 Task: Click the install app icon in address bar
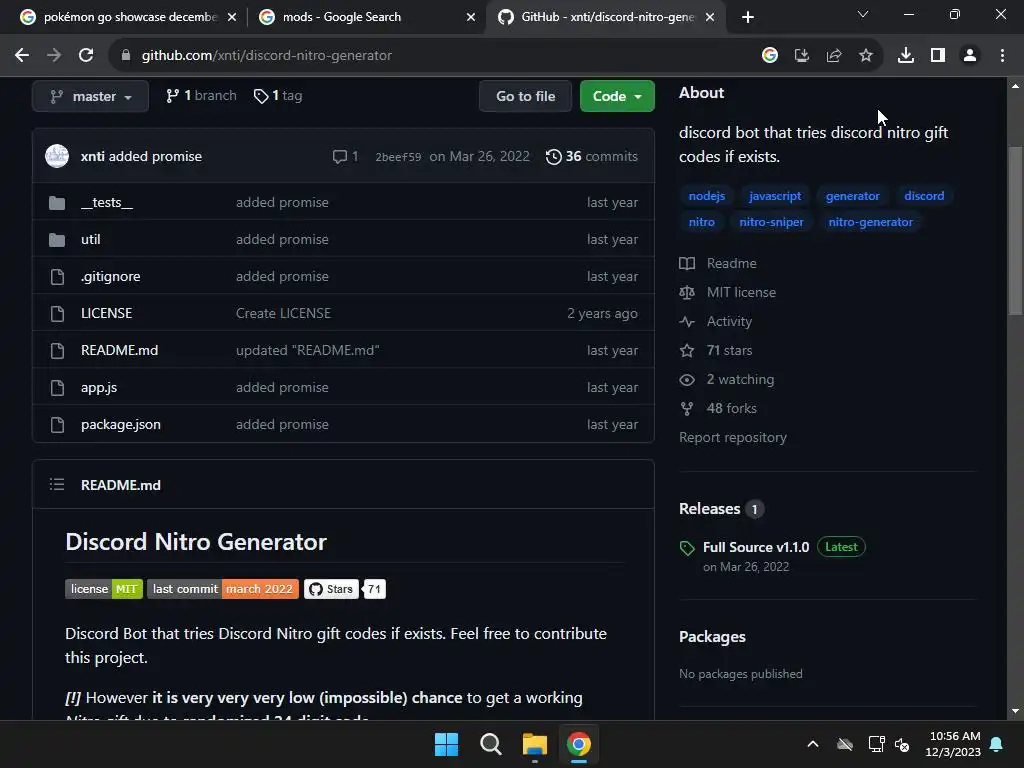[x=802, y=56]
